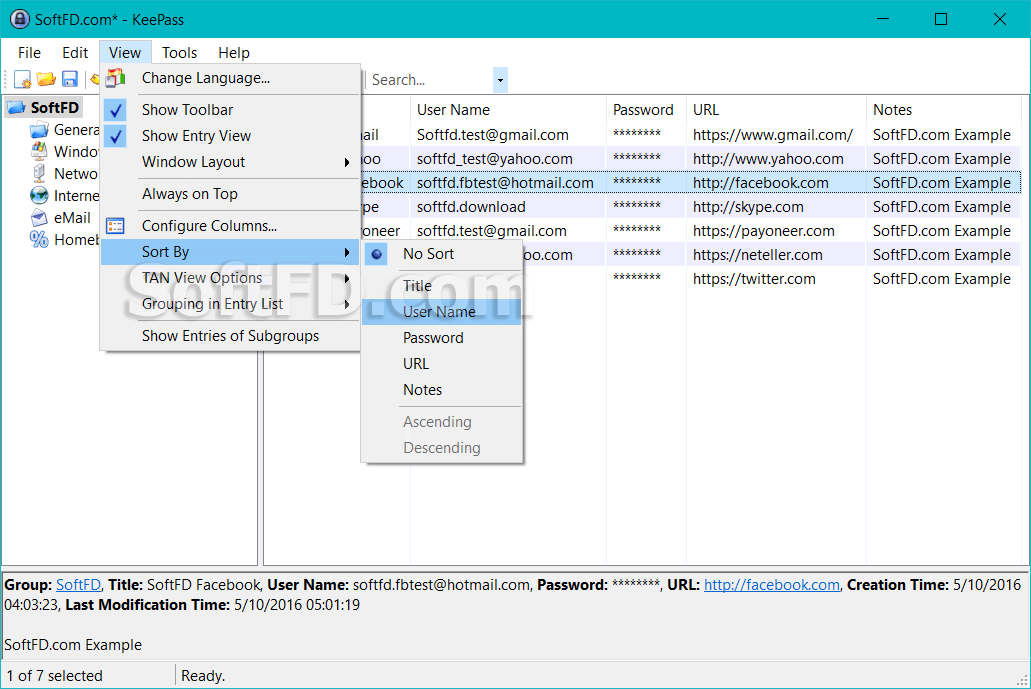Select the SoftFD root folder icon
1031x689 pixels.
click(16, 107)
